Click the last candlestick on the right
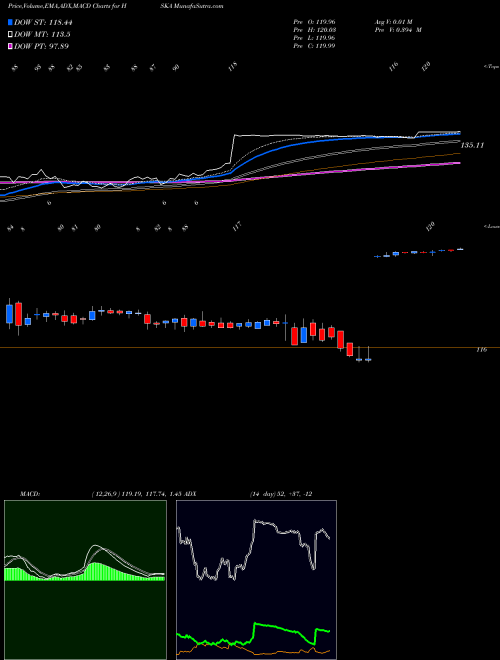Viewport: 500px width, 660px height. 460,249
